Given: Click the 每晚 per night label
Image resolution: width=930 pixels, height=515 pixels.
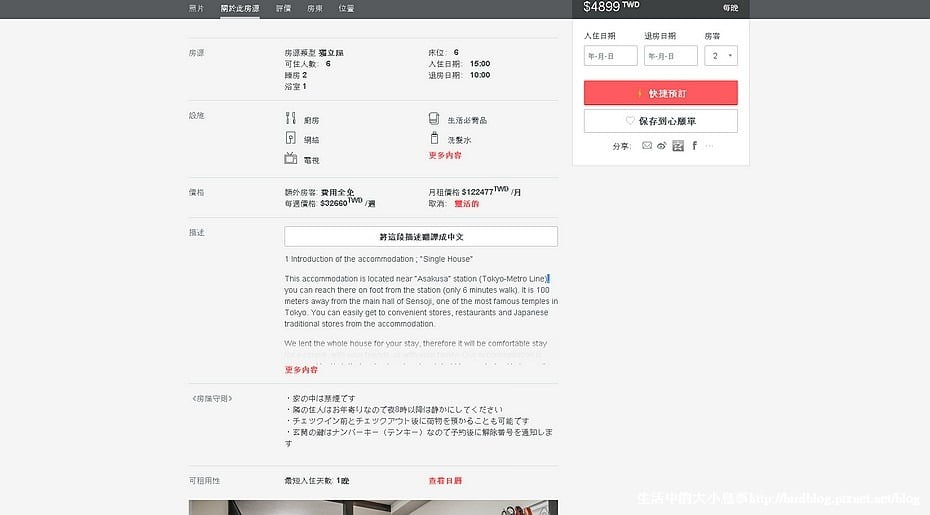Looking at the screenshot, I should [x=731, y=8].
